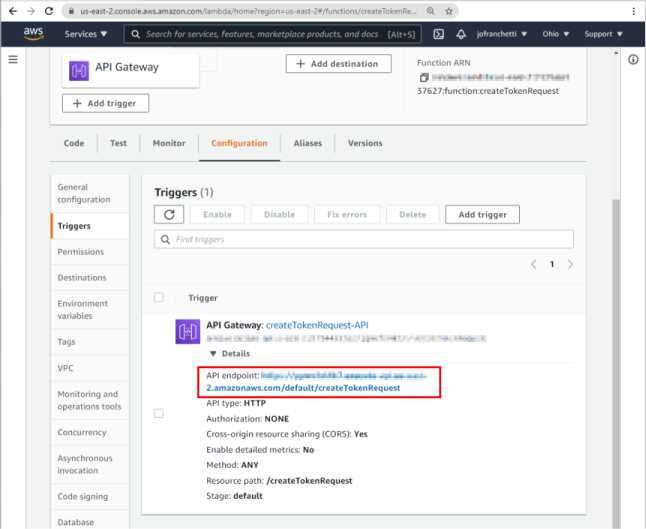
Task: Open Asynchronous invocation settings
Action: (x=90, y=464)
